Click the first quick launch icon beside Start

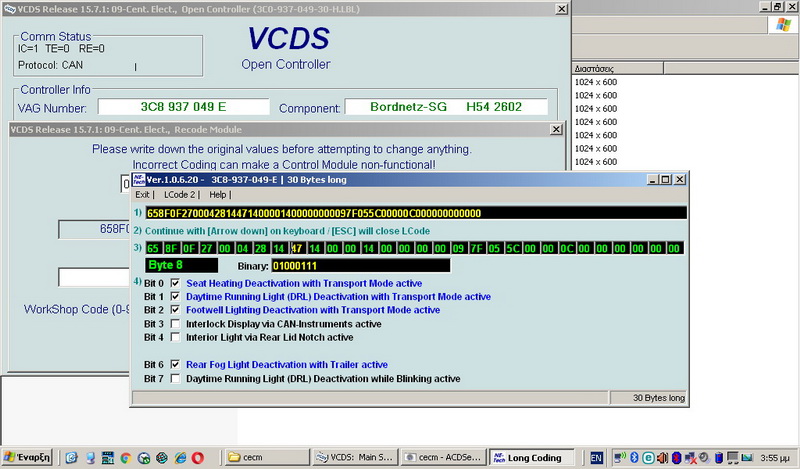pyautogui.click(x=71, y=458)
